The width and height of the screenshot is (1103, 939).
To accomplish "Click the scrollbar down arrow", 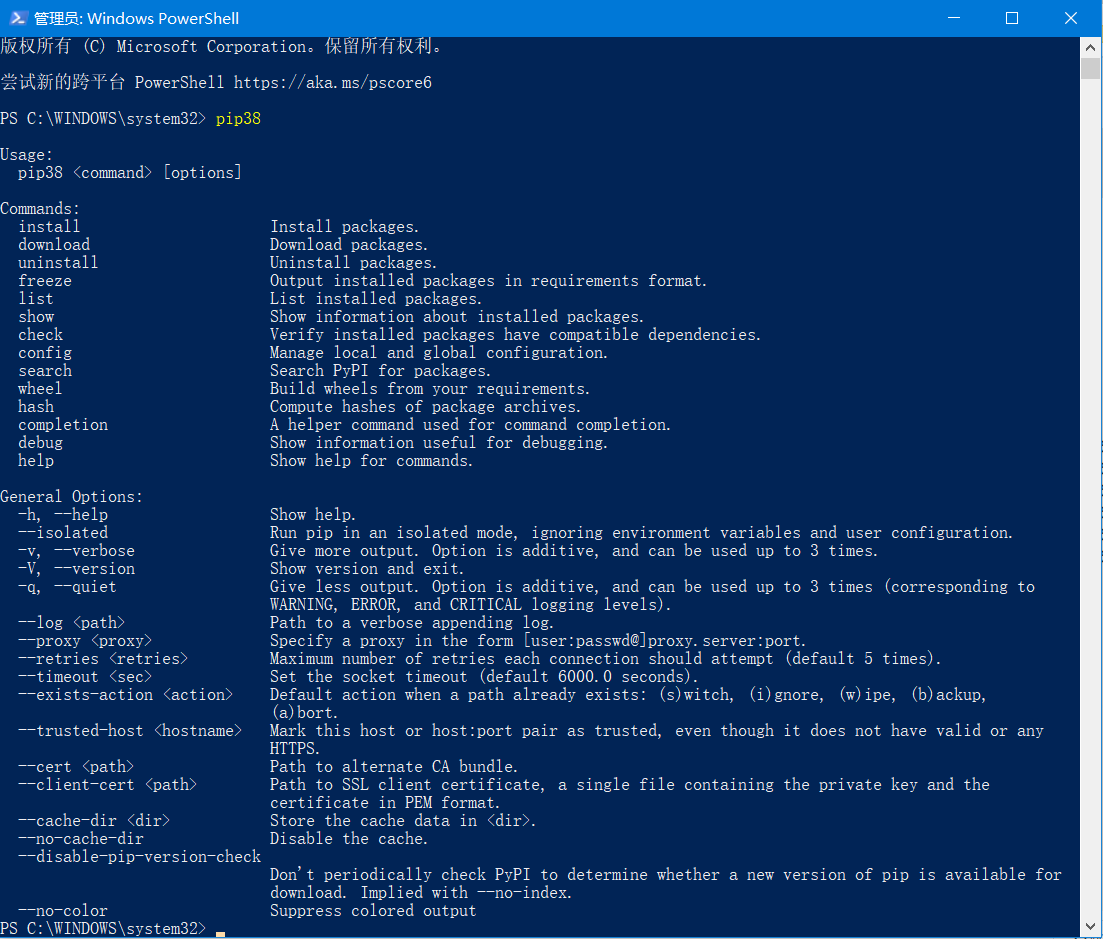I will point(1090,926).
